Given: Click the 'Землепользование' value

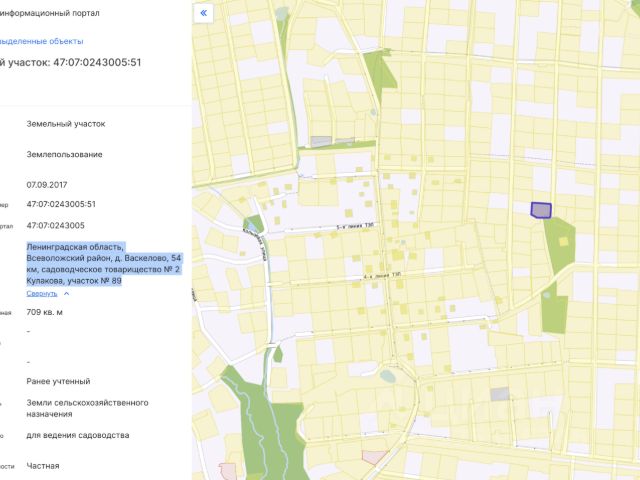Looking at the screenshot, I should tap(64, 154).
